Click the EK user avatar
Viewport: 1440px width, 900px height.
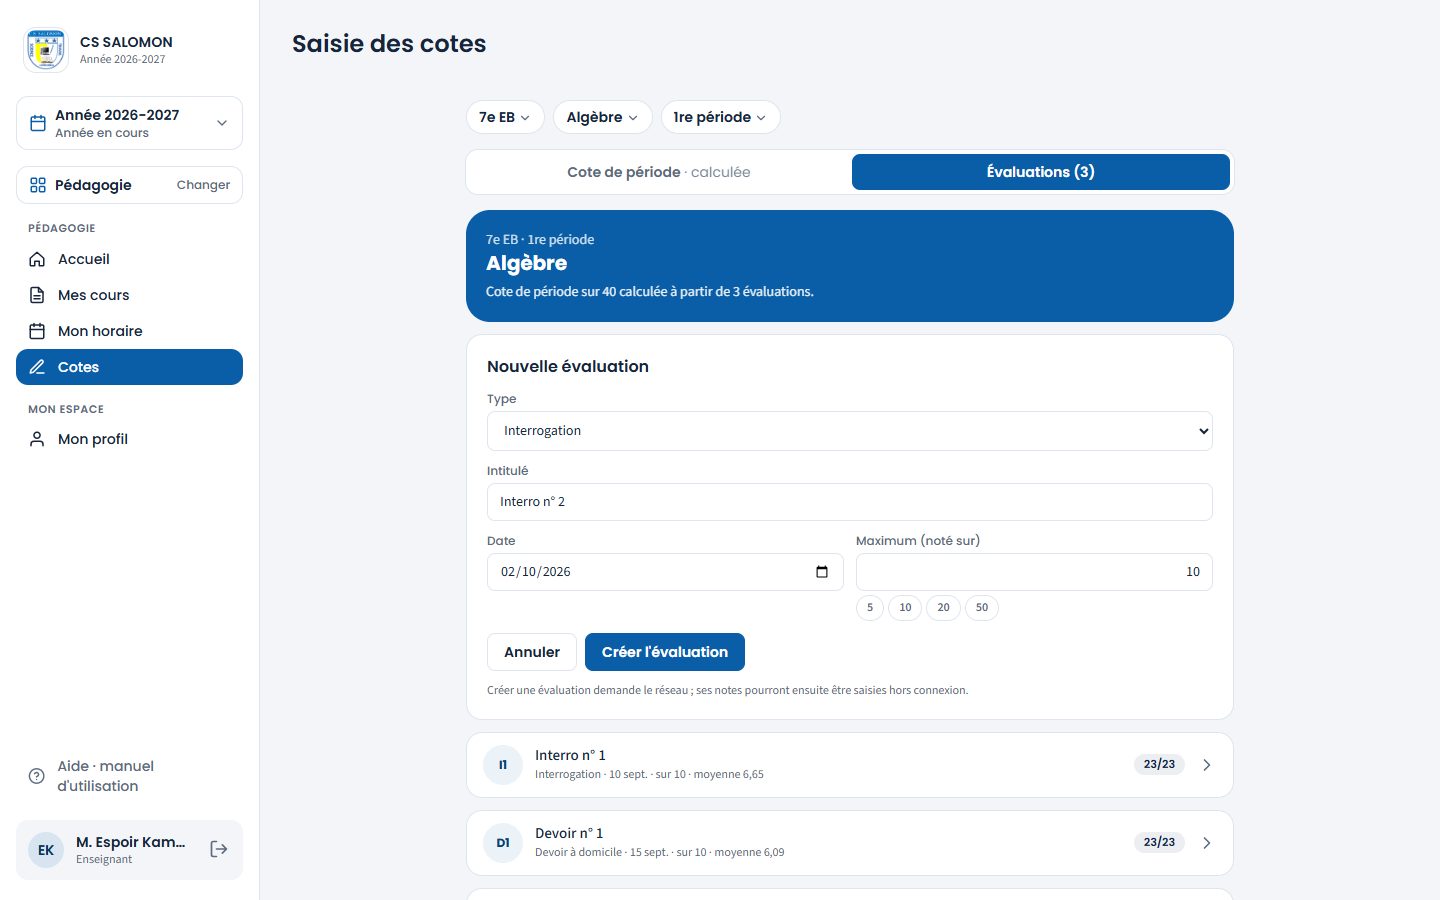tap(46, 850)
